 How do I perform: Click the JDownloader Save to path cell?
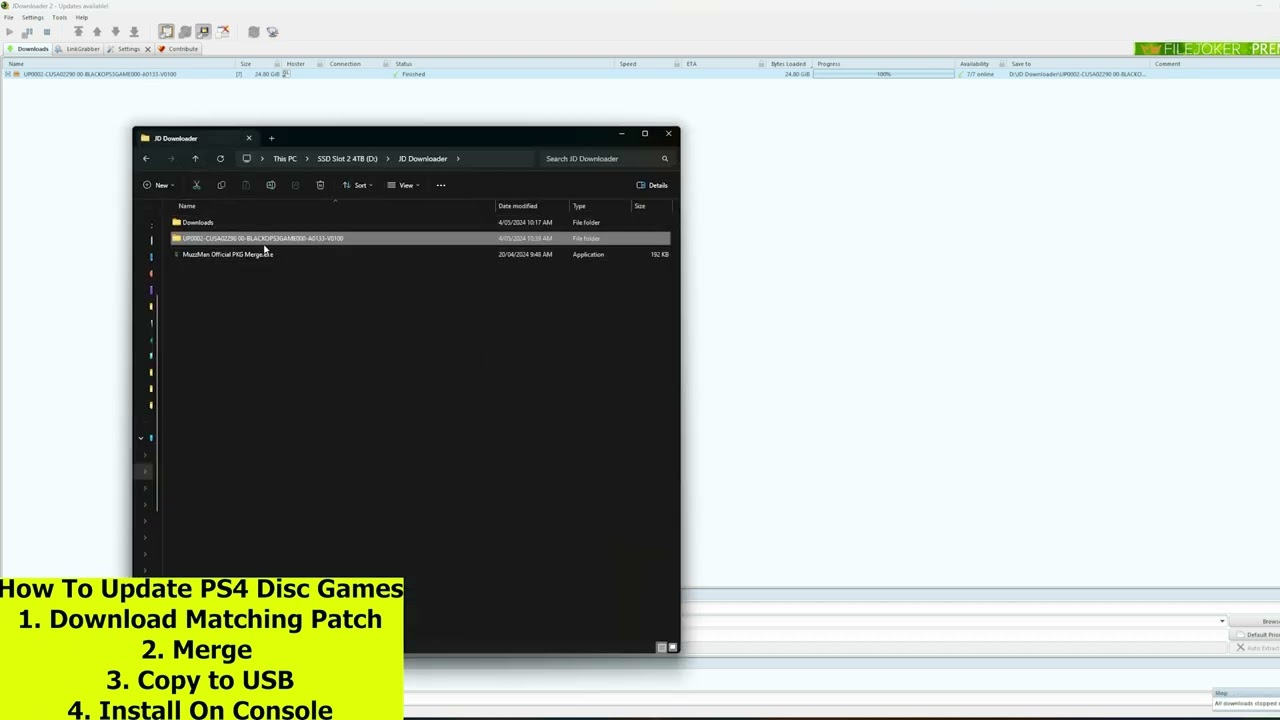point(1077,74)
